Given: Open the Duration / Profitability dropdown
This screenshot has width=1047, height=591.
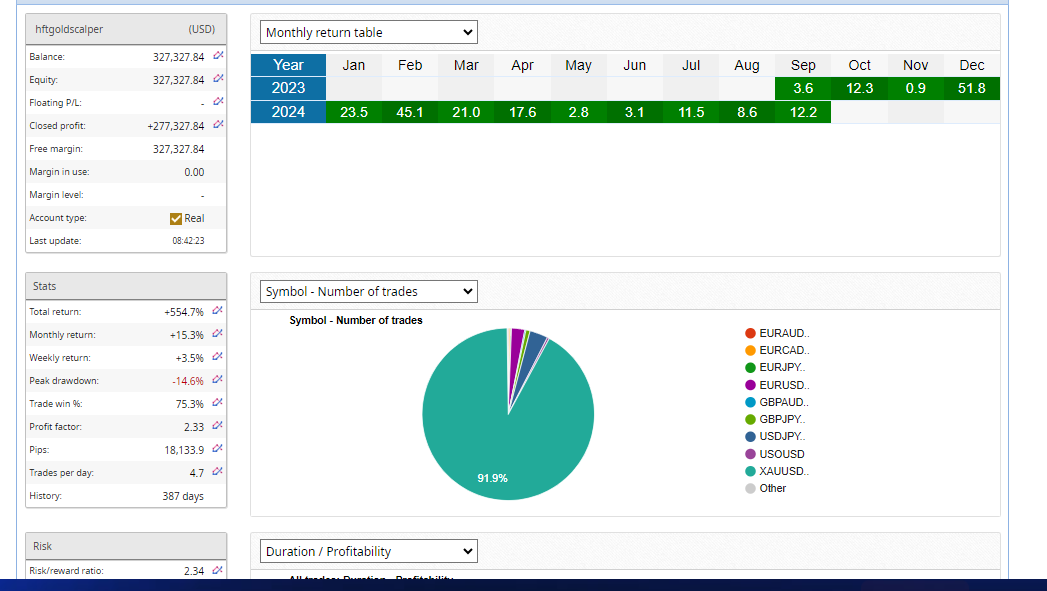Looking at the screenshot, I should click(369, 551).
